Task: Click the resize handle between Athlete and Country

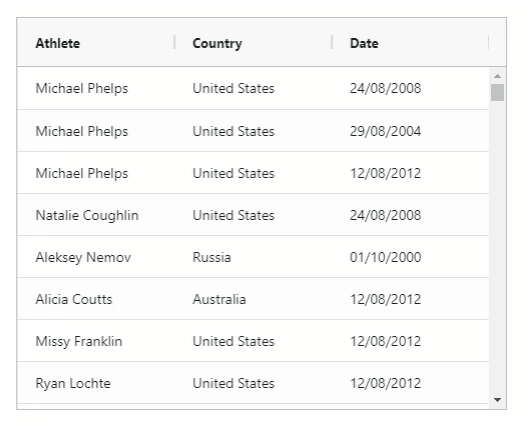Action: coord(174,42)
